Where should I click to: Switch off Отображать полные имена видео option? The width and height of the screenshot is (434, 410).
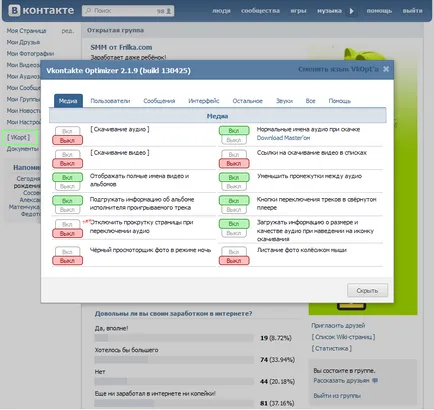(x=67, y=186)
